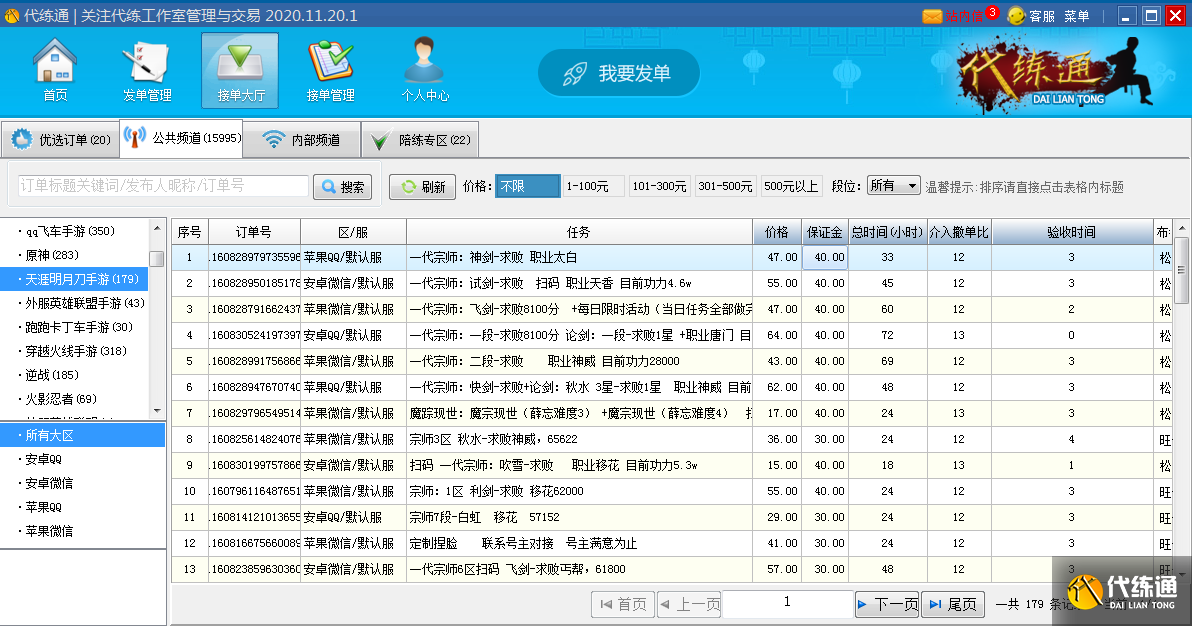
Task: Click the order keyword search field
Action: point(163,186)
